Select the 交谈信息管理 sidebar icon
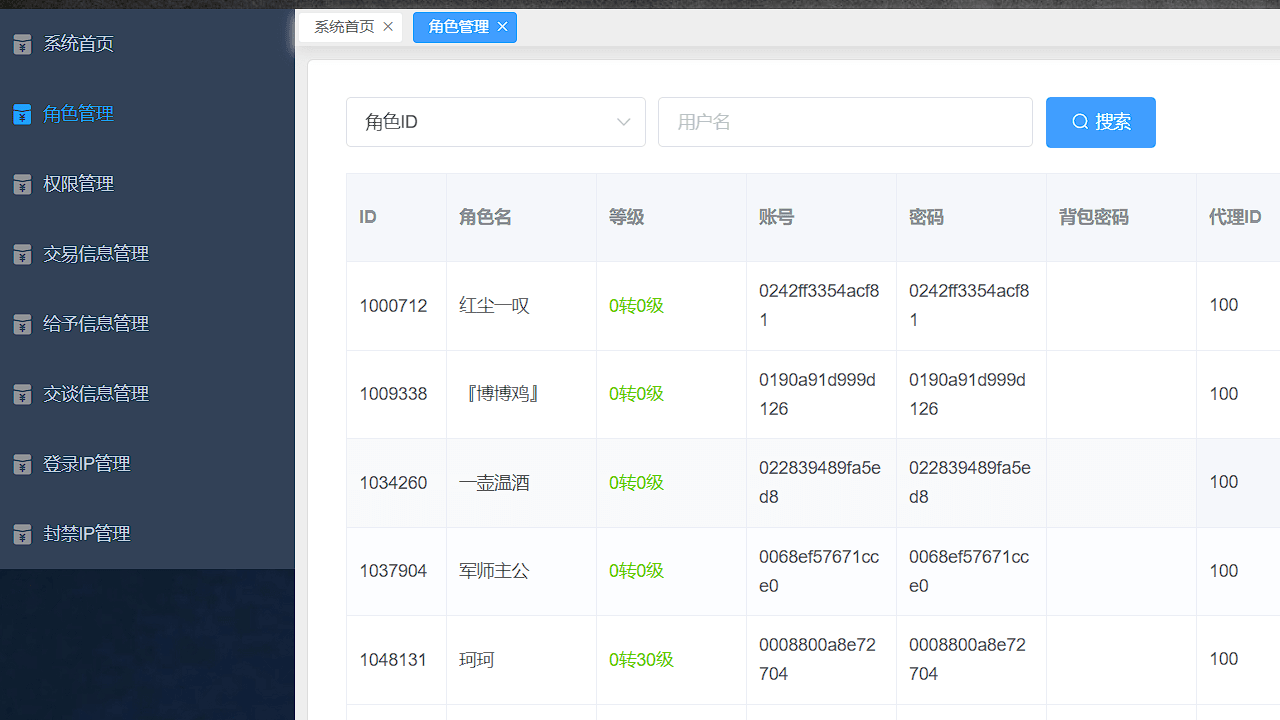 coord(22,394)
